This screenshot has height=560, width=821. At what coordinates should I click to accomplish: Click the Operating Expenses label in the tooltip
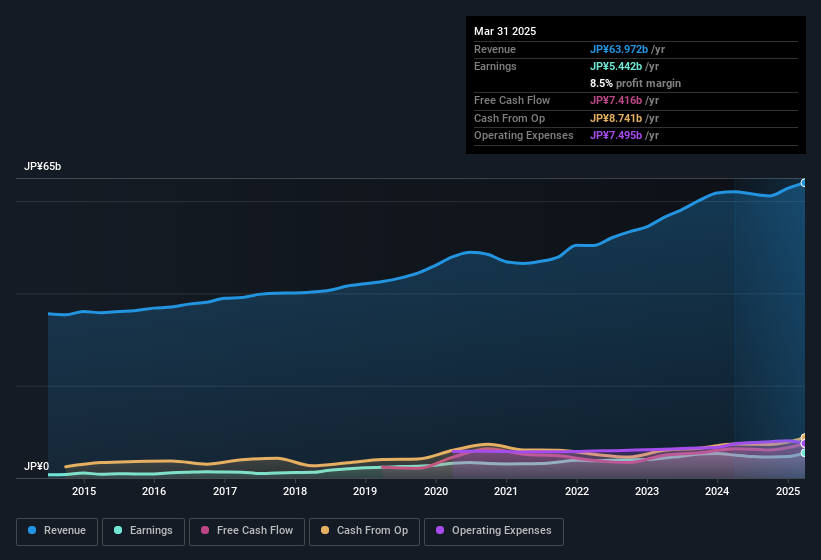click(x=524, y=135)
